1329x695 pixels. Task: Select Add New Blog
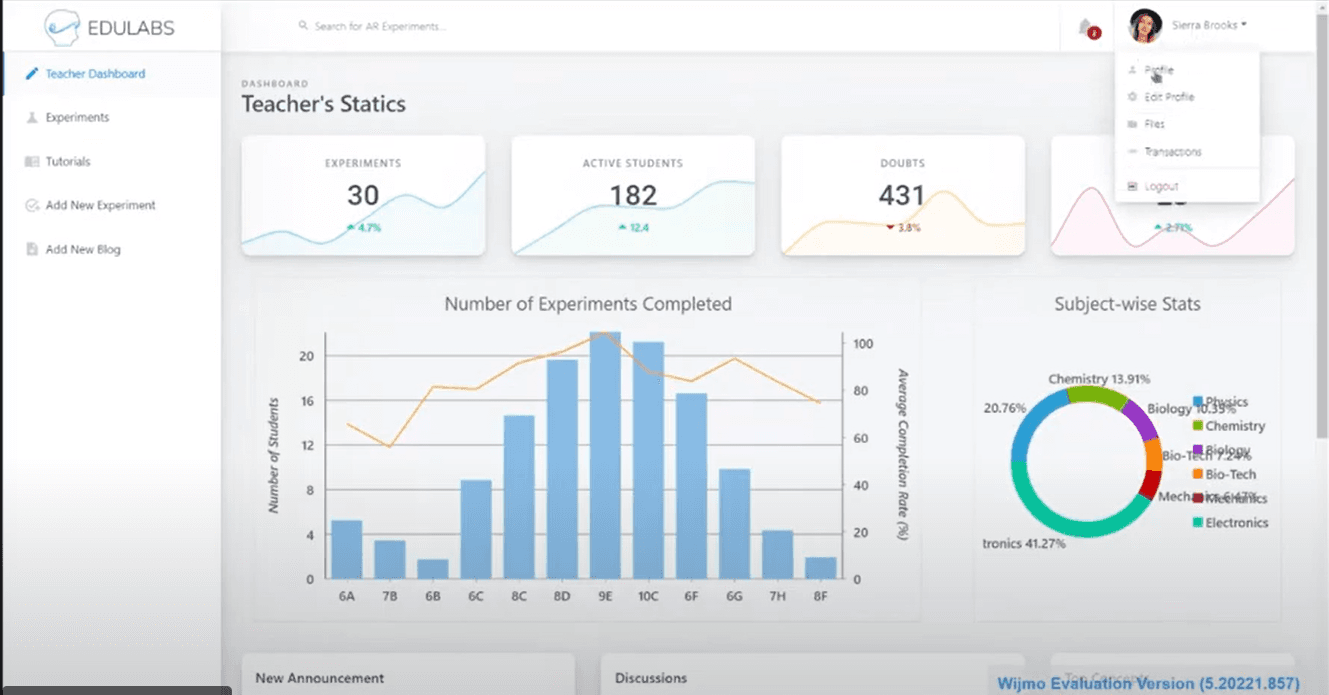(83, 250)
